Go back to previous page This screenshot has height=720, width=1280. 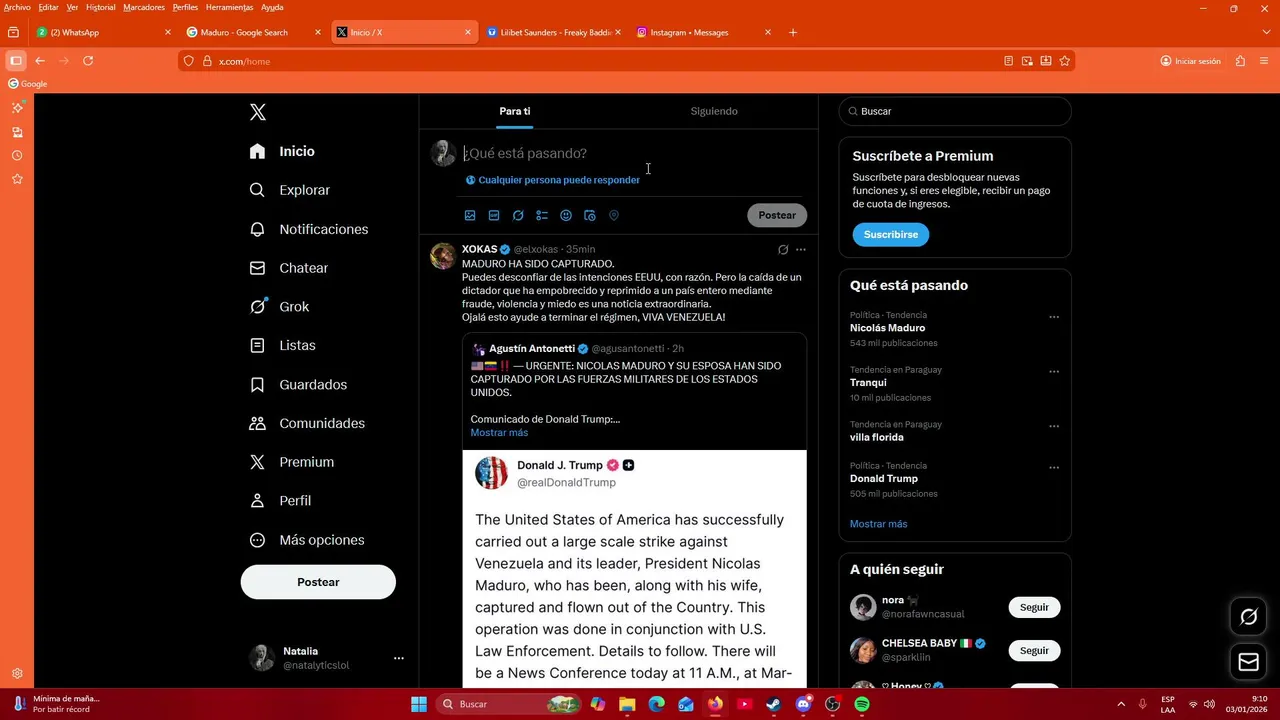tap(40, 61)
